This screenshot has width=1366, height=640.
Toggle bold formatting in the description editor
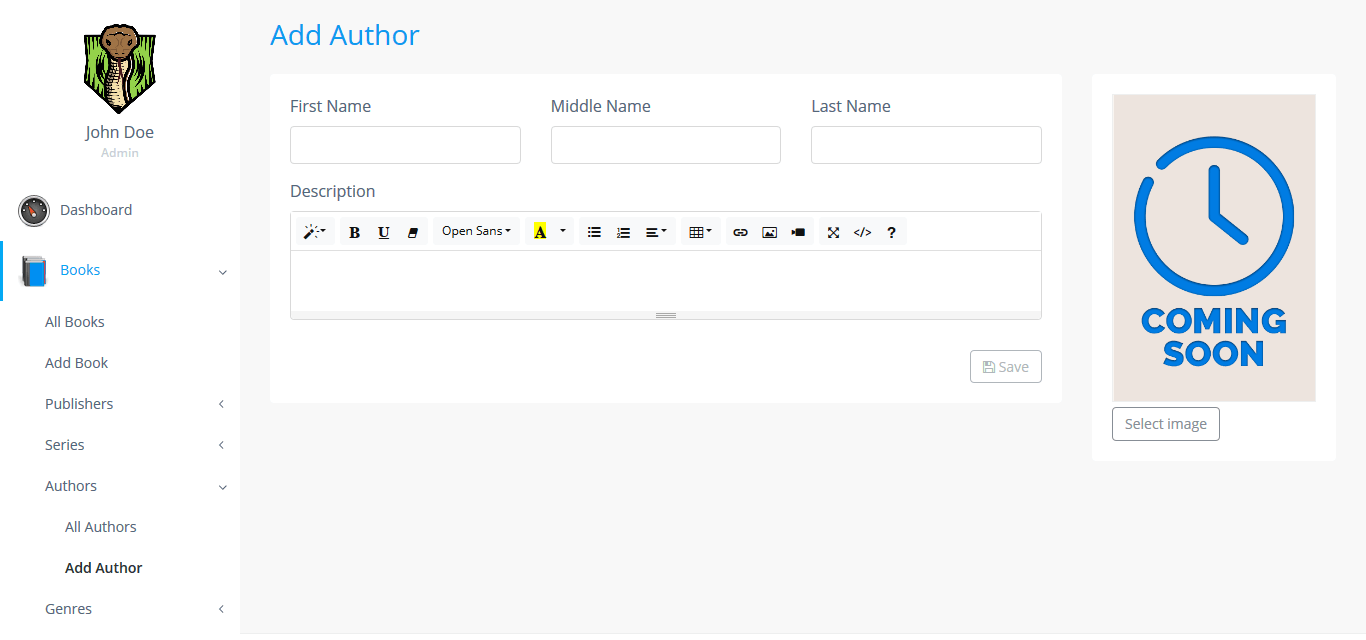(354, 232)
